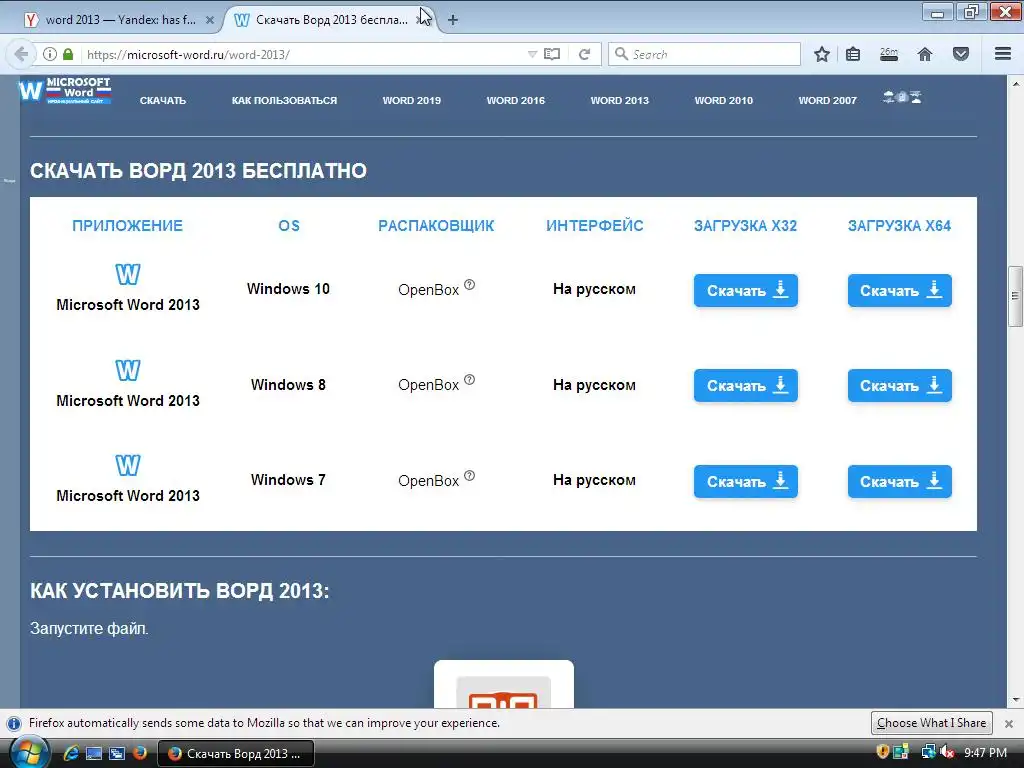The image size is (1024, 768).
Task: Click OpenBox help icon in Windows 8 row
Action: click(x=470, y=380)
